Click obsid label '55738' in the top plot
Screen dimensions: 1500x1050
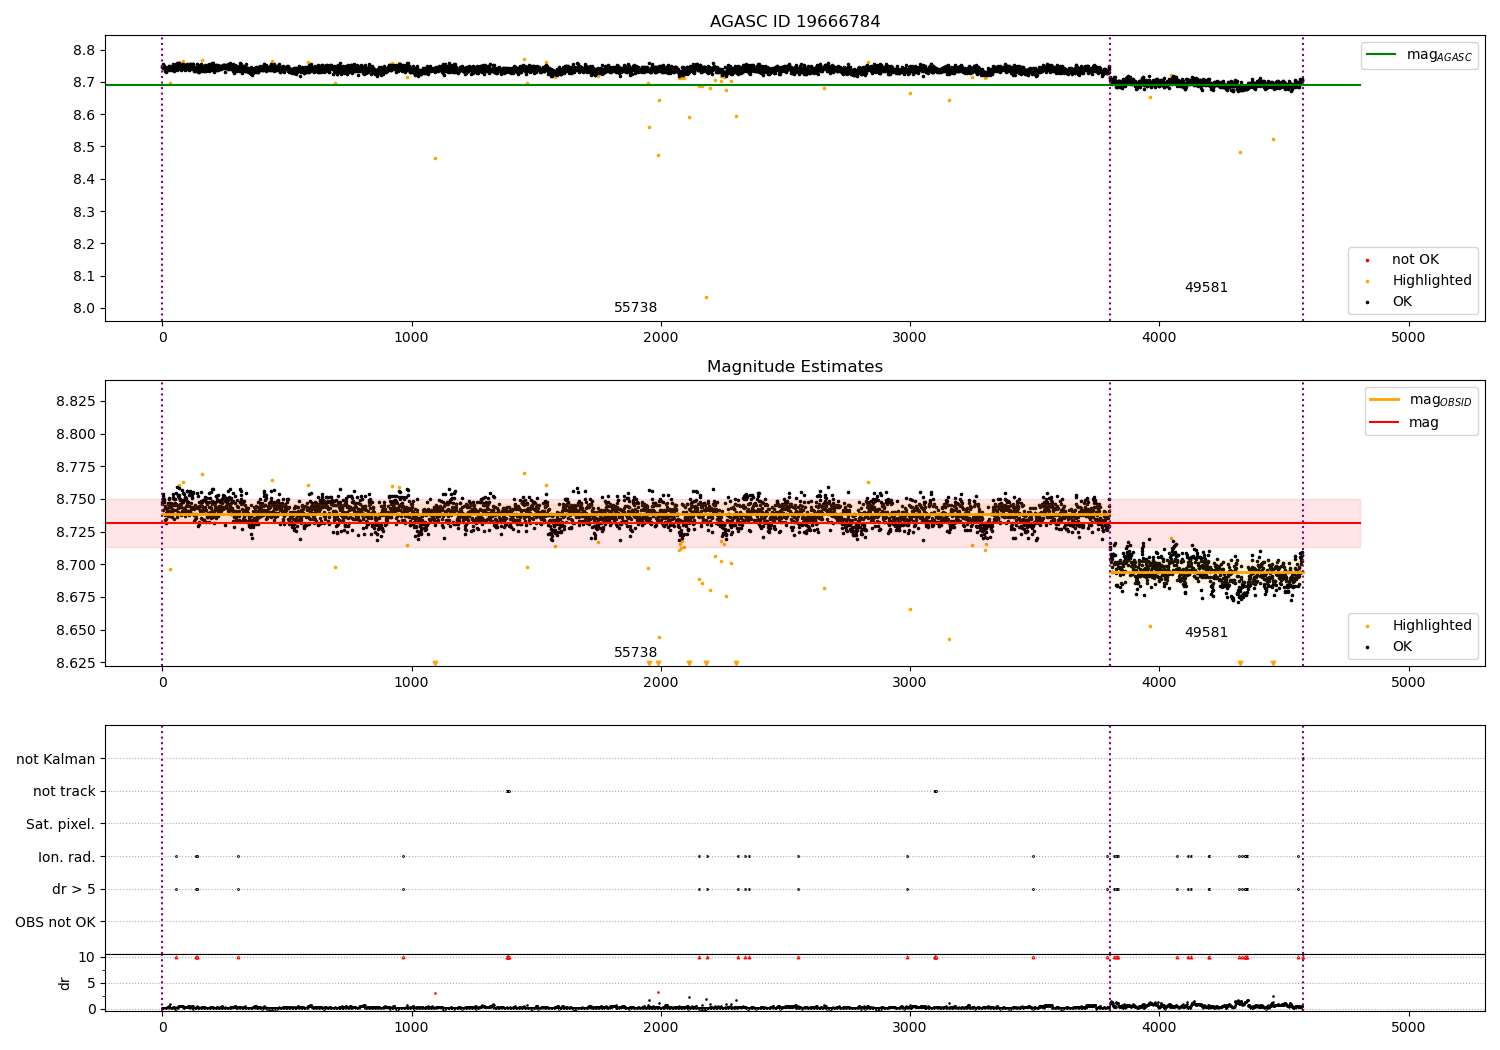click(x=635, y=308)
